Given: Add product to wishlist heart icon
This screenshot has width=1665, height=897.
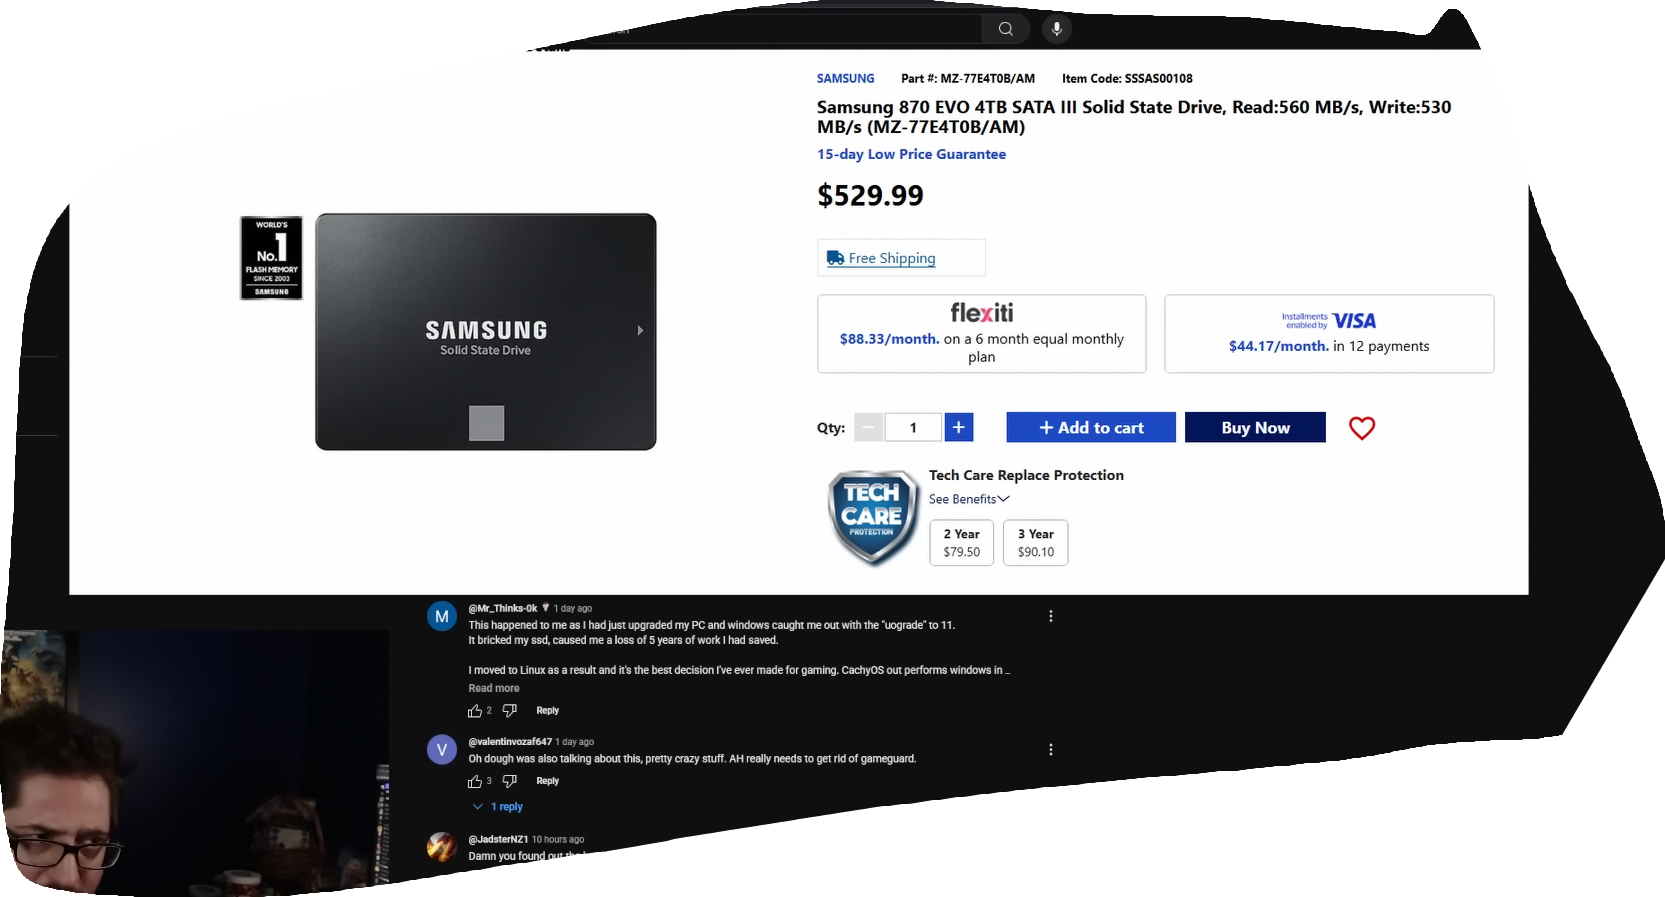Looking at the screenshot, I should (1362, 428).
